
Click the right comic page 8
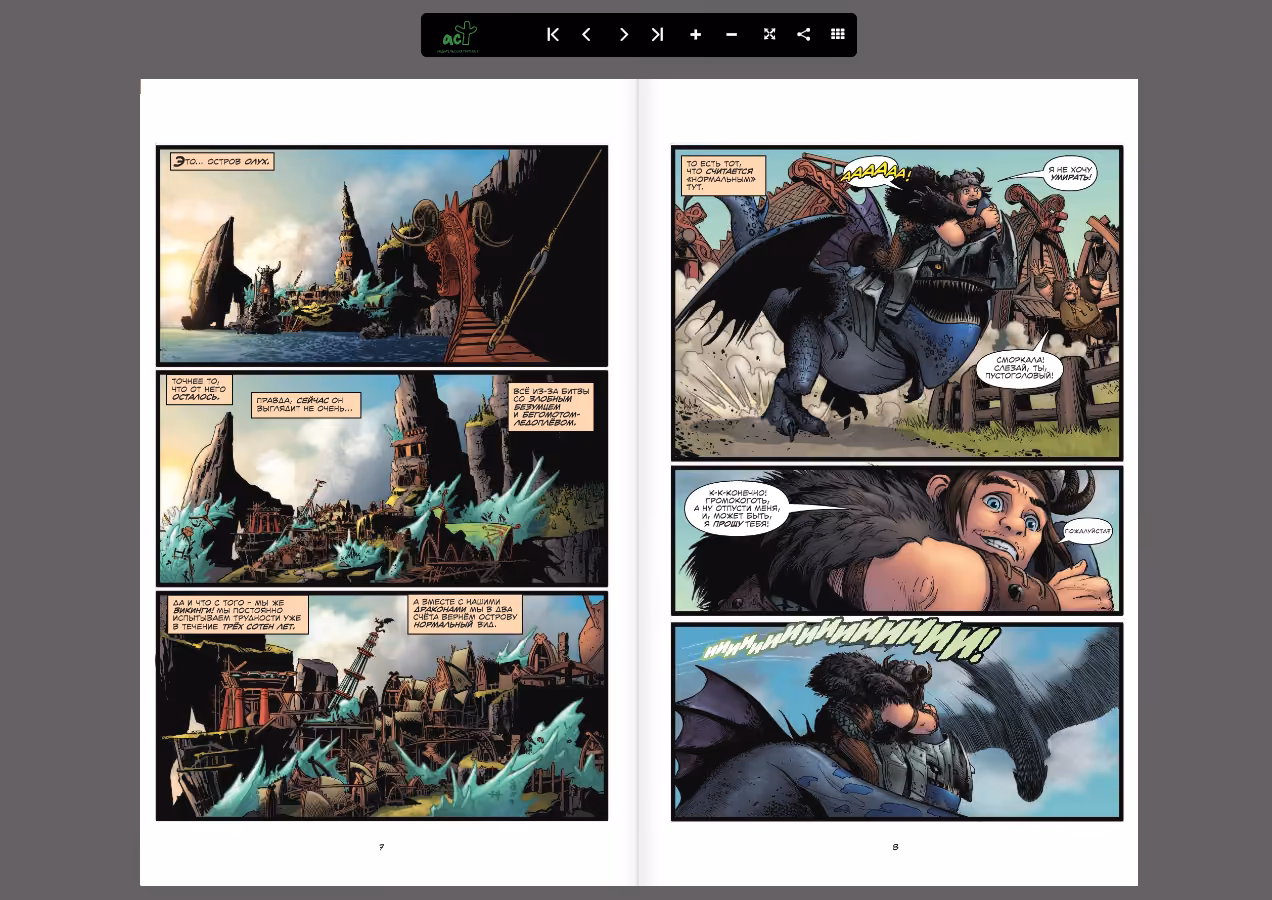click(888, 482)
